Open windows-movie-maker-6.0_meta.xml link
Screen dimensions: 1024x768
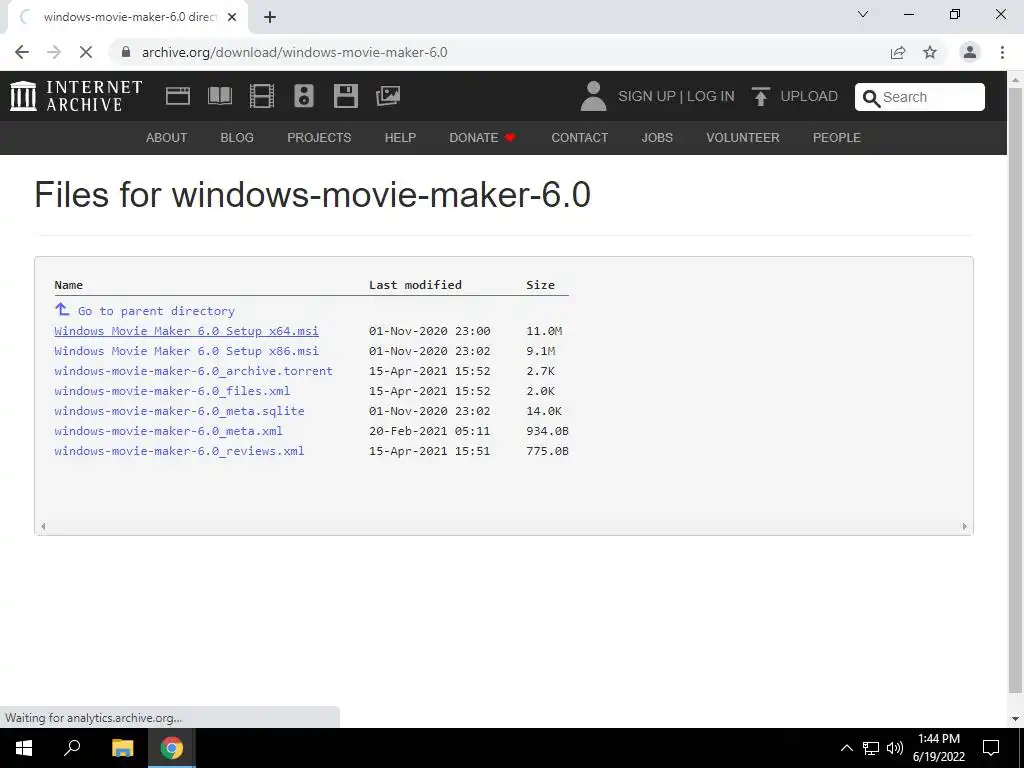click(x=168, y=431)
